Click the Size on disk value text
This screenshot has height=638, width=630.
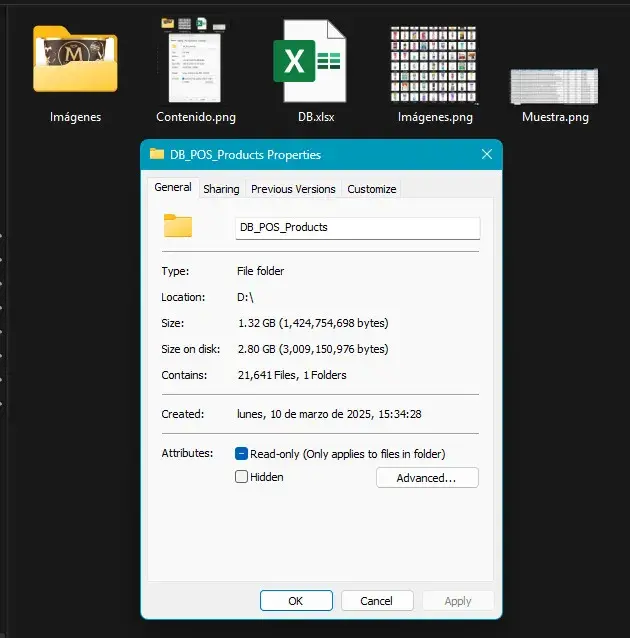tap(311, 349)
